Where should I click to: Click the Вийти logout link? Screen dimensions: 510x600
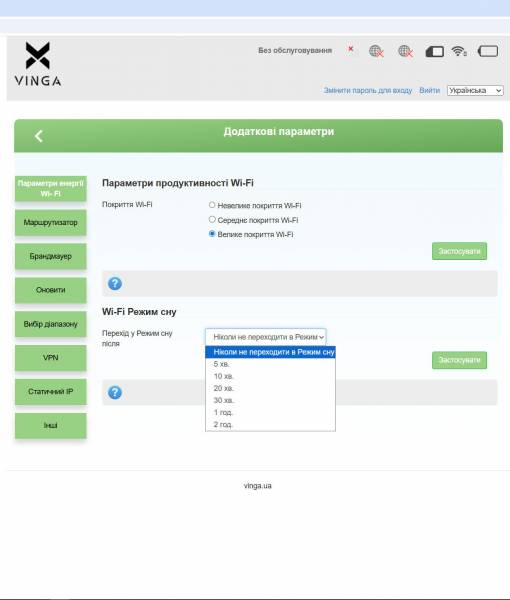pos(429,90)
